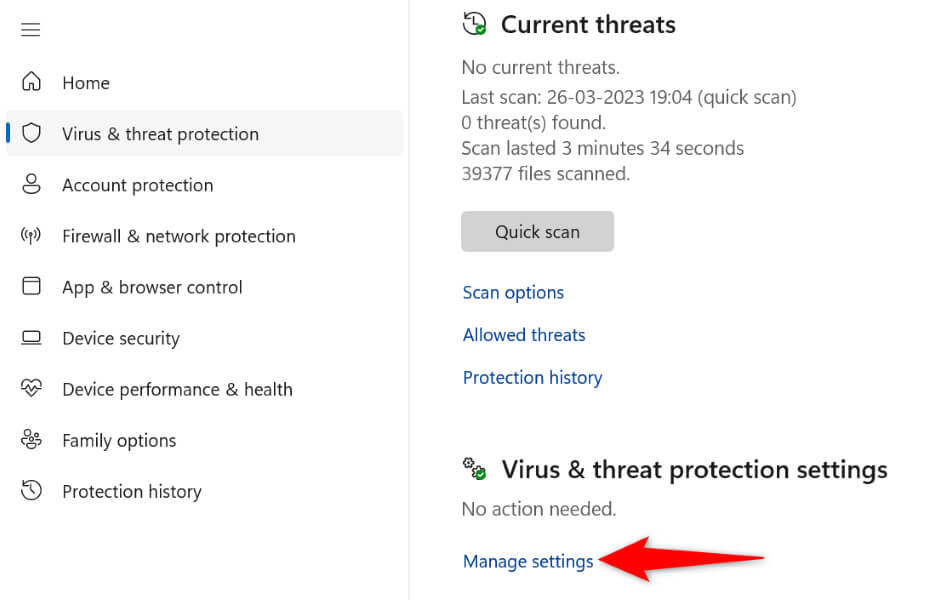Go to Home in the sidebar
This screenshot has width=925, height=600.
coord(86,83)
